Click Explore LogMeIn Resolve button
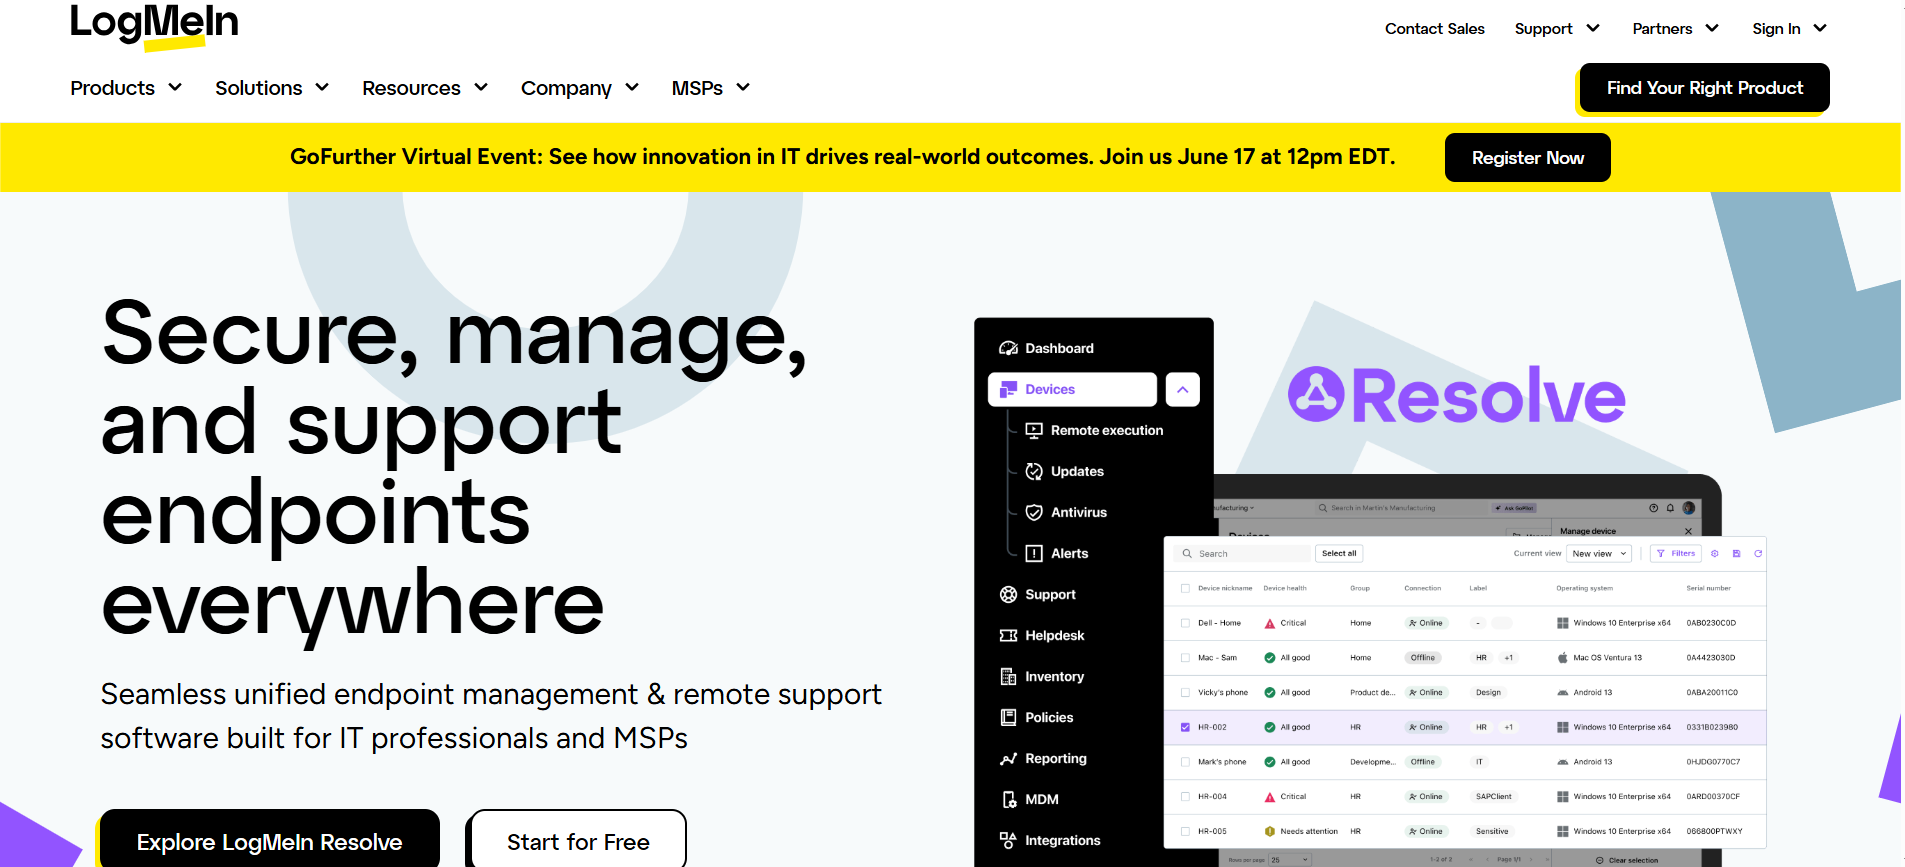Image resolution: width=1905 pixels, height=867 pixels. click(x=269, y=838)
